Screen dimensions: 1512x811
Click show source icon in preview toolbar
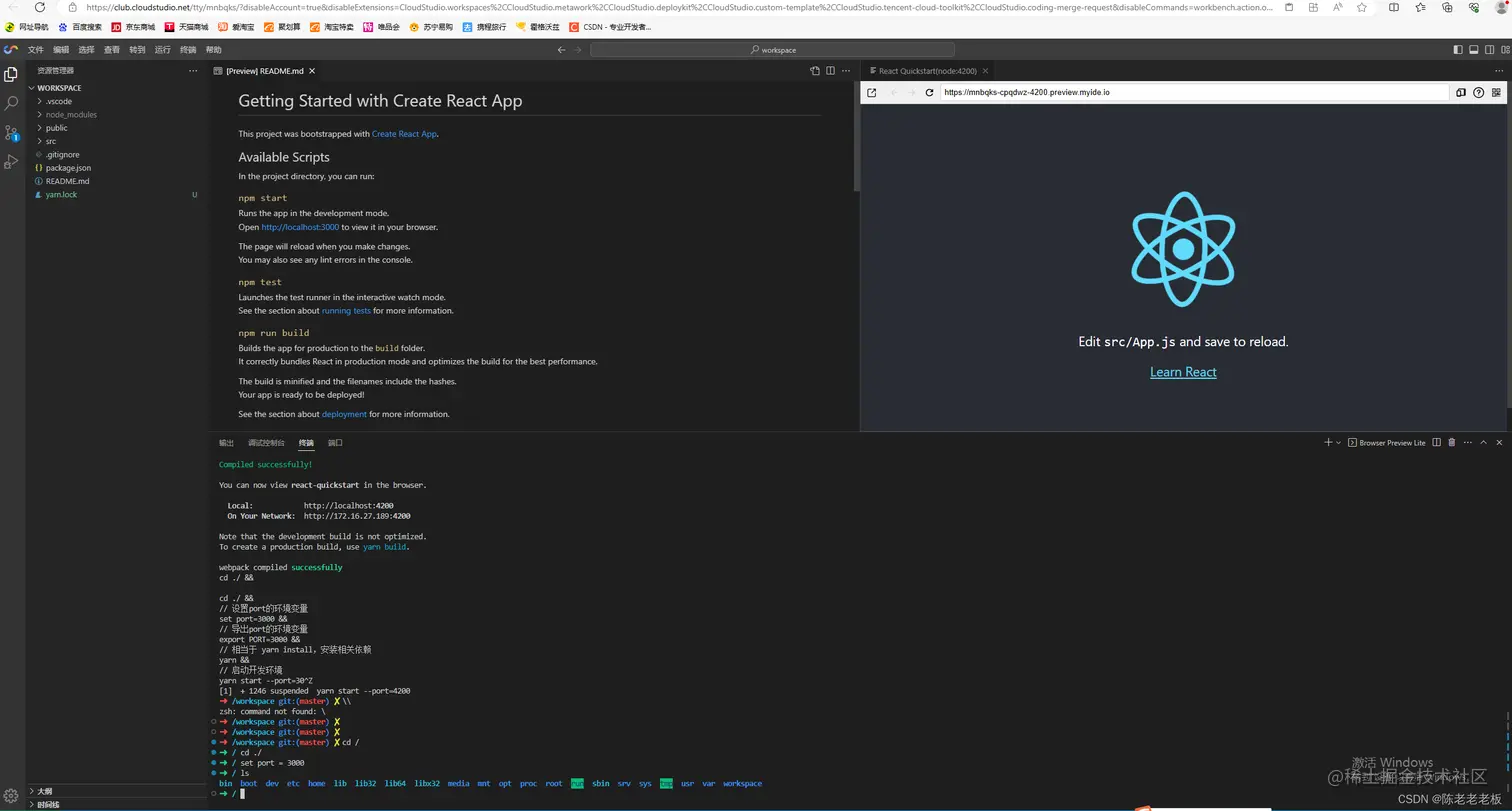(x=814, y=71)
